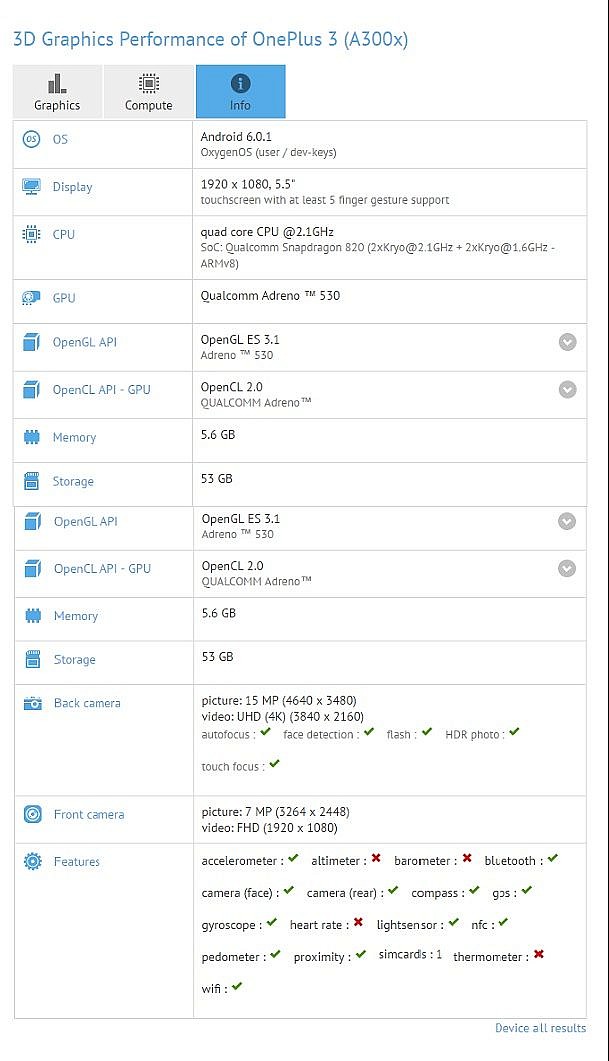Screen dimensions: 609x1061
Task: Click the Snapdragon 820 SoC description
Action: 378,255
